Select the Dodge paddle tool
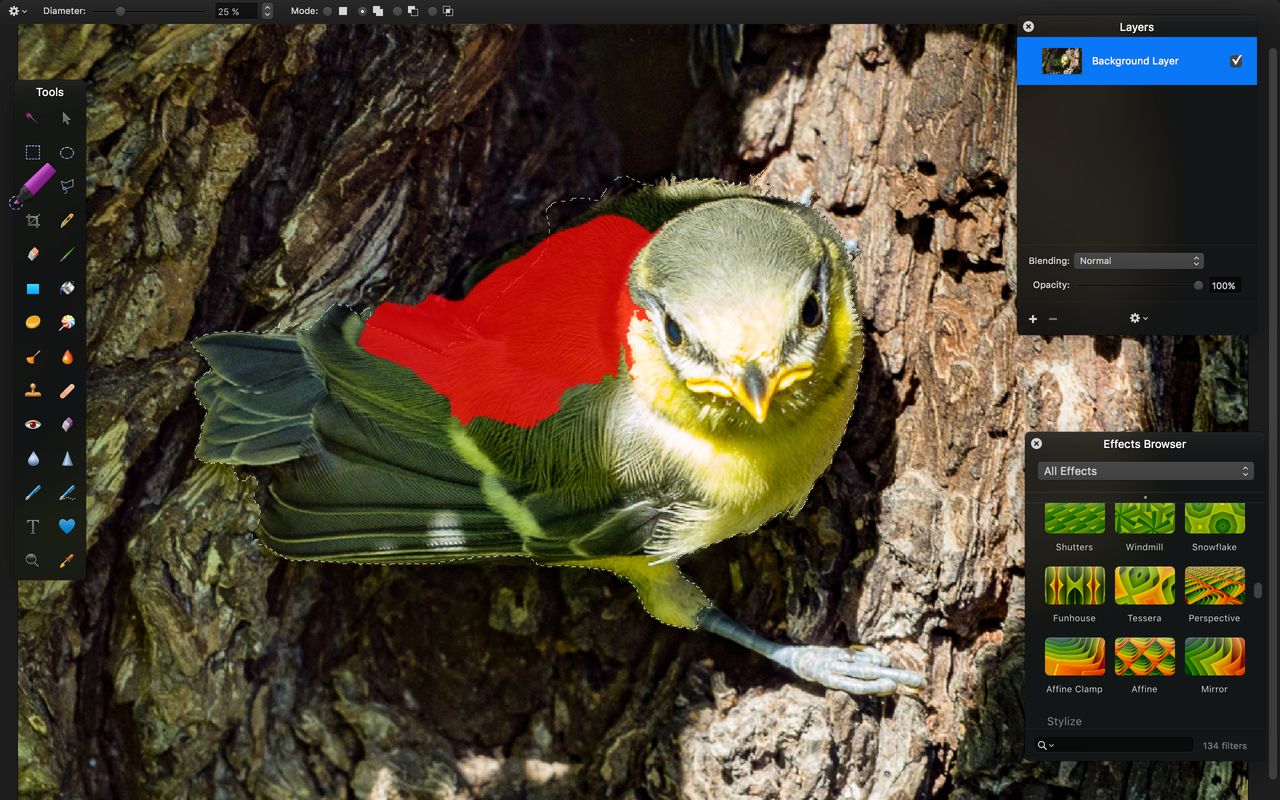The width and height of the screenshot is (1280, 800). pyautogui.click(x=33, y=356)
